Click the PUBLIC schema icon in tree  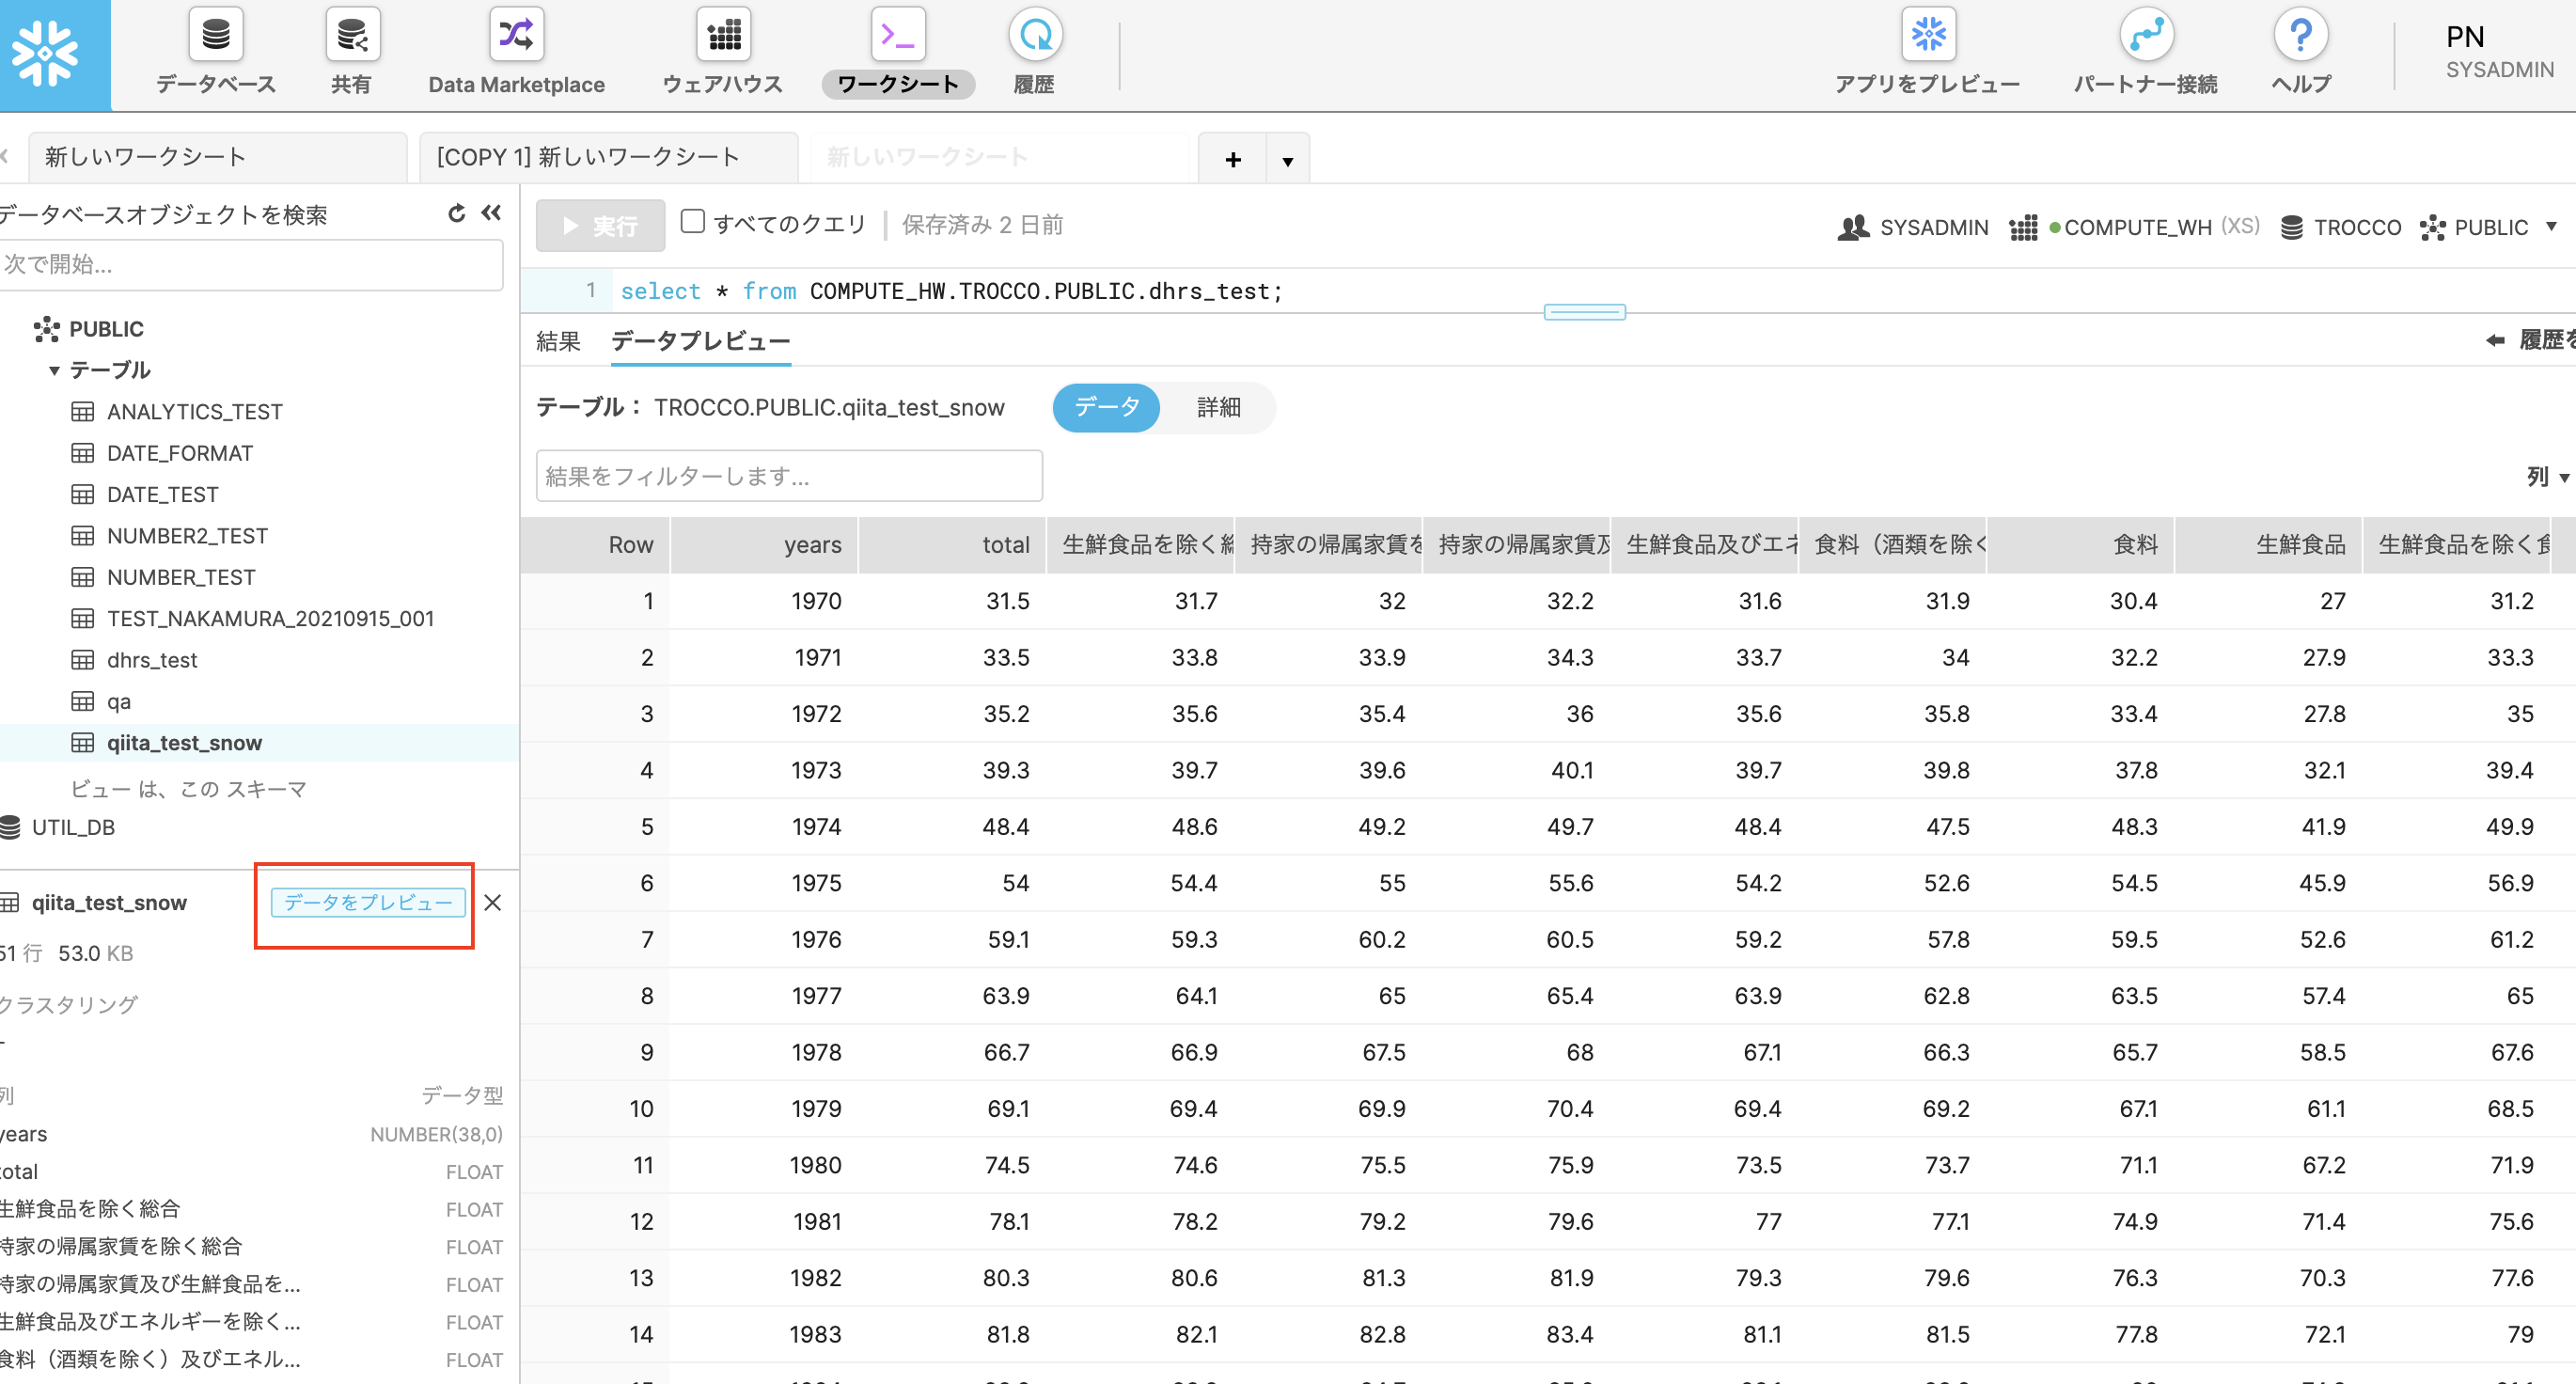click(x=46, y=329)
